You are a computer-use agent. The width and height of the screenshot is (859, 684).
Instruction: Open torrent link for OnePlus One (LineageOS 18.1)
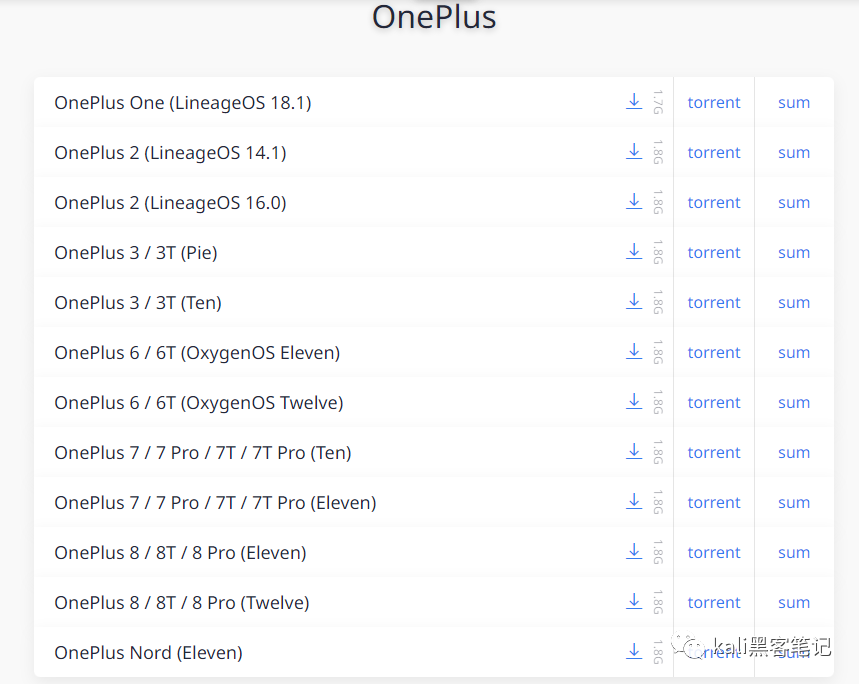pos(714,102)
